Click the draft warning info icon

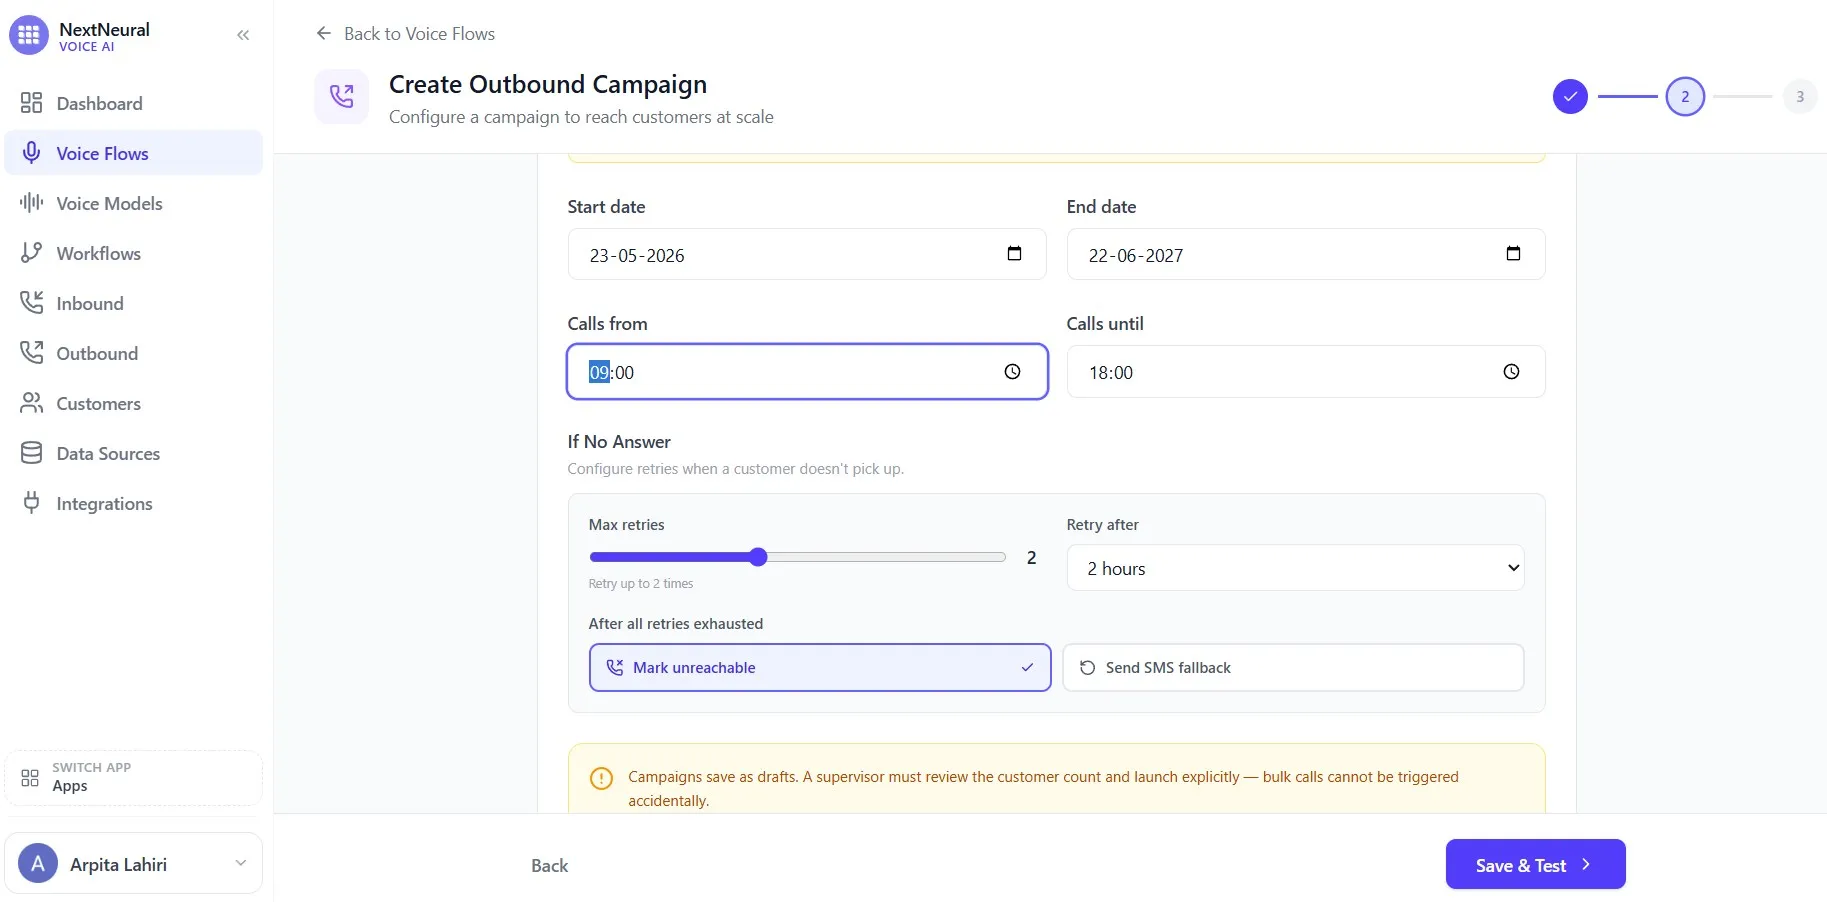pyautogui.click(x=601, y=778)
